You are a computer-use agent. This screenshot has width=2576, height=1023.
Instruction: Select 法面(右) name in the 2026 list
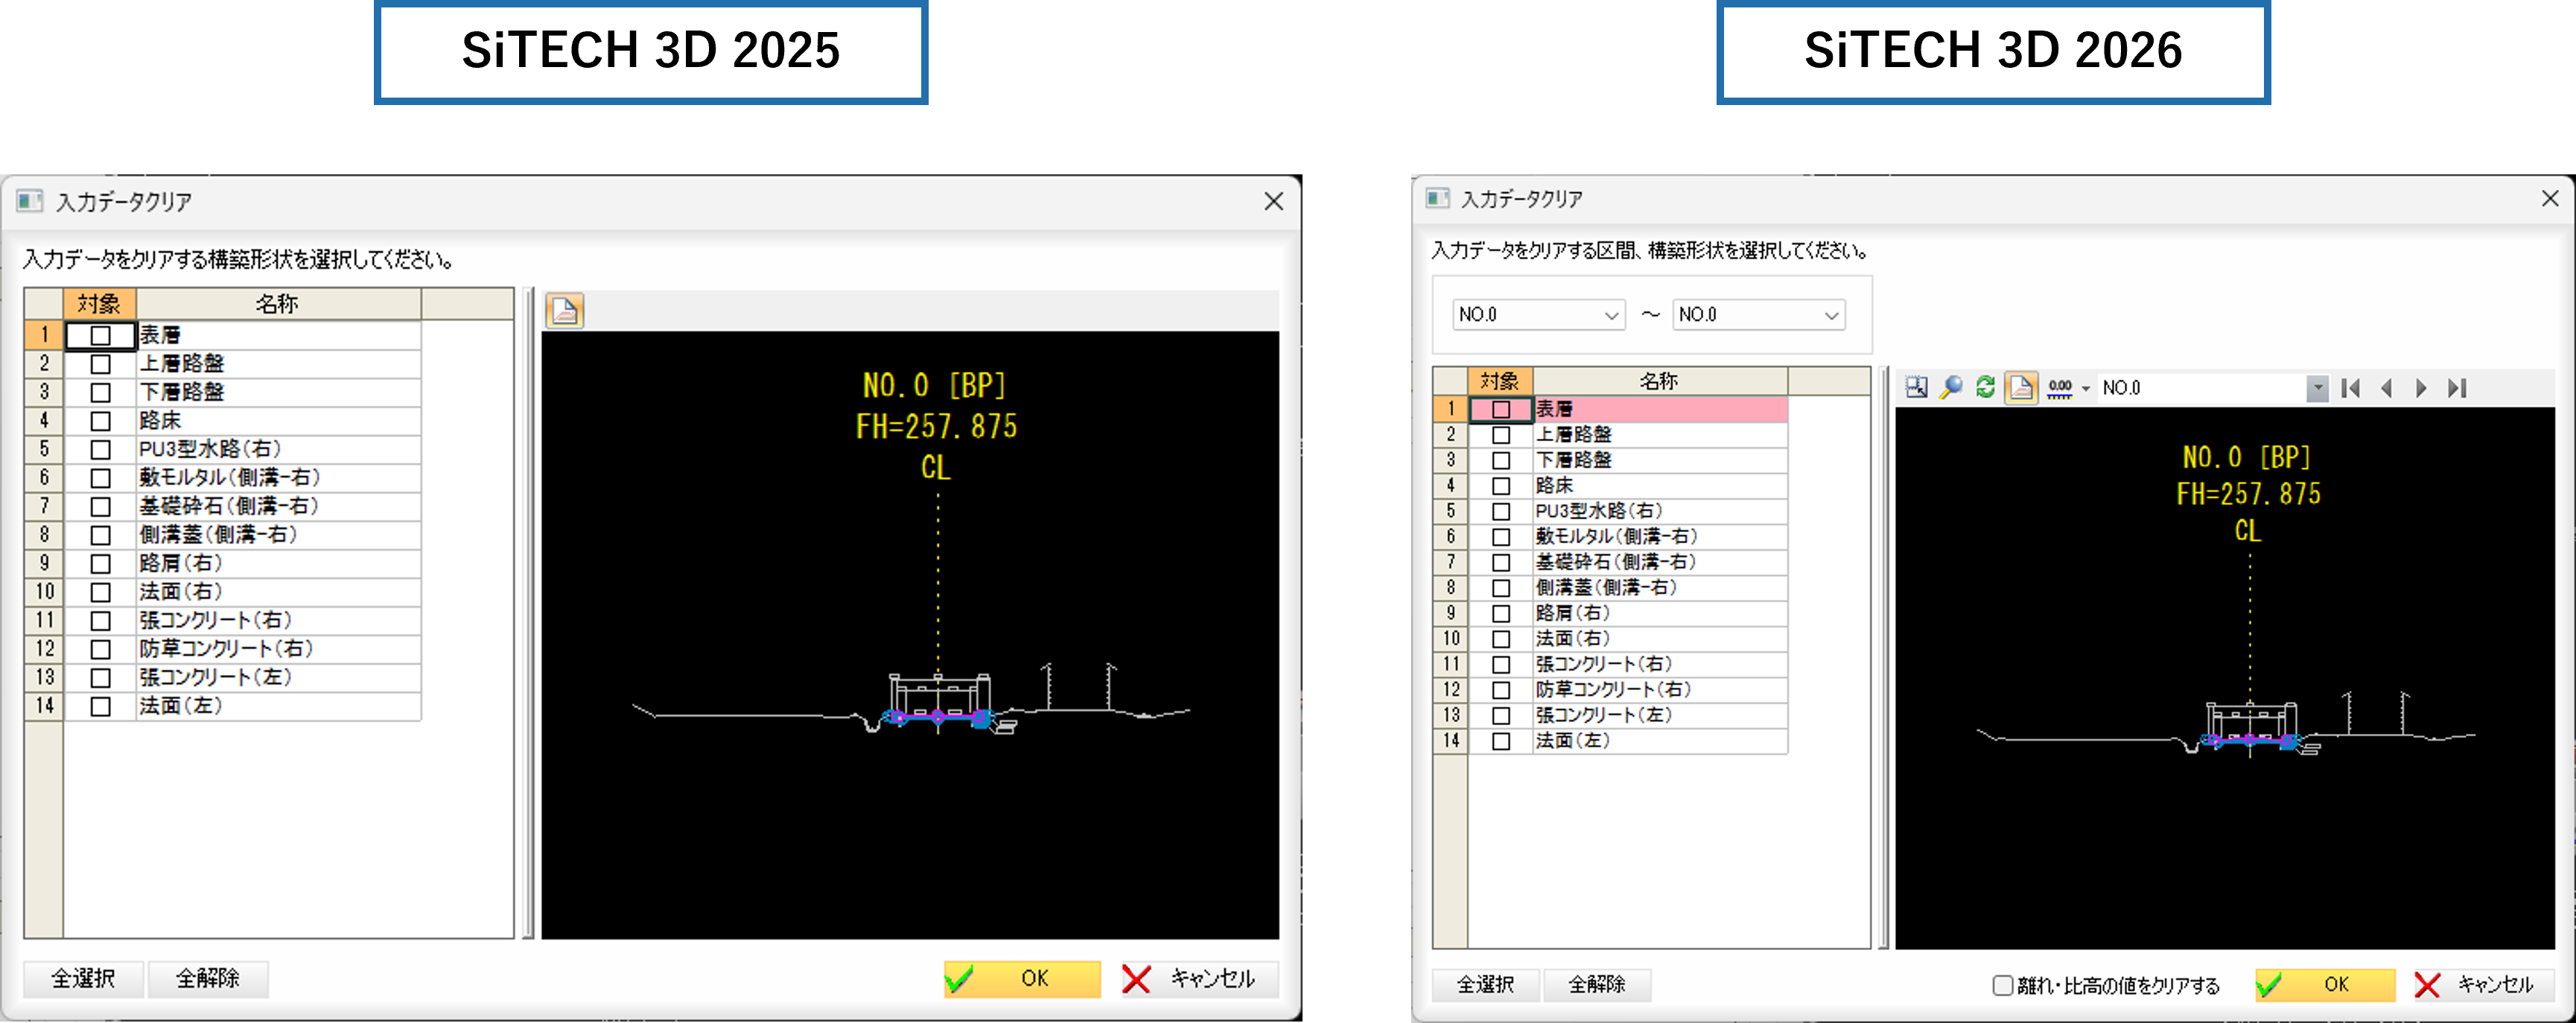(1660, 639)
